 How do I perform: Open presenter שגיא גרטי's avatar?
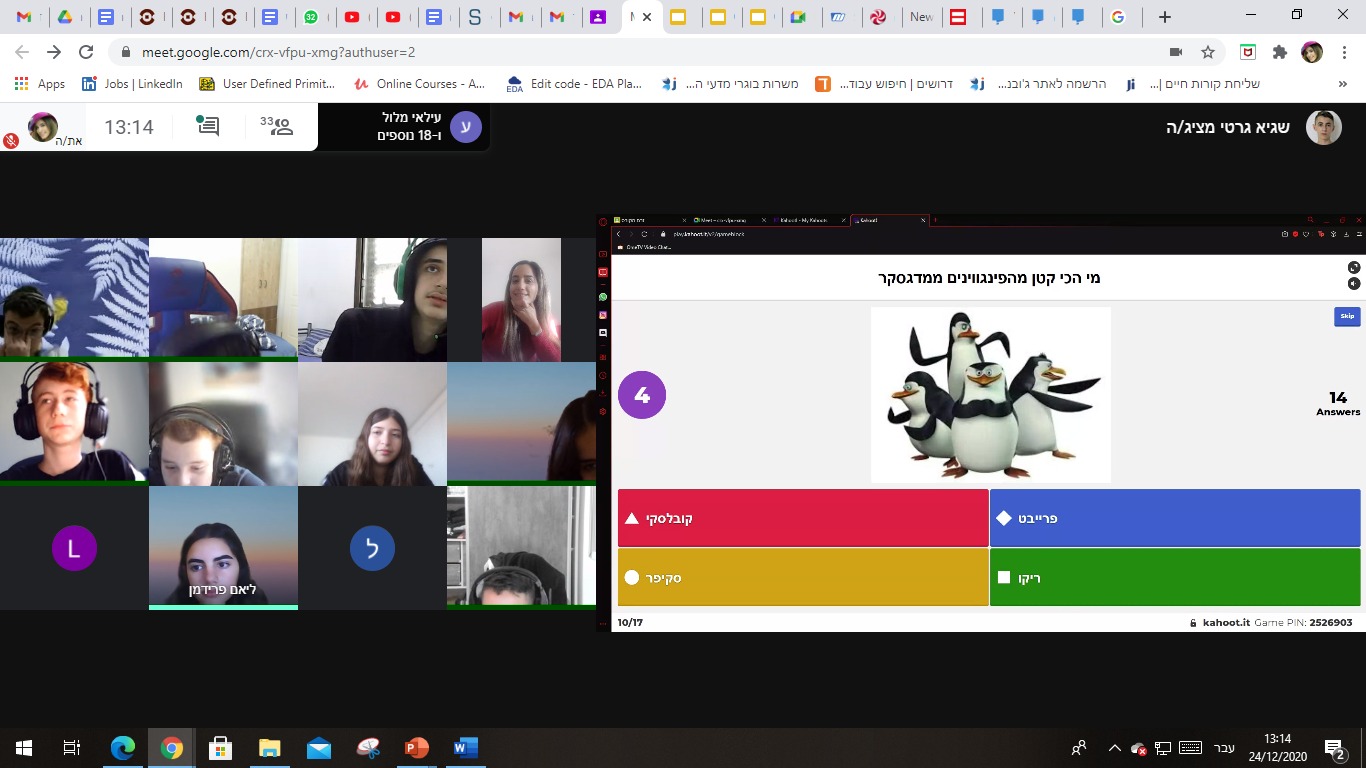(1323, 128)
